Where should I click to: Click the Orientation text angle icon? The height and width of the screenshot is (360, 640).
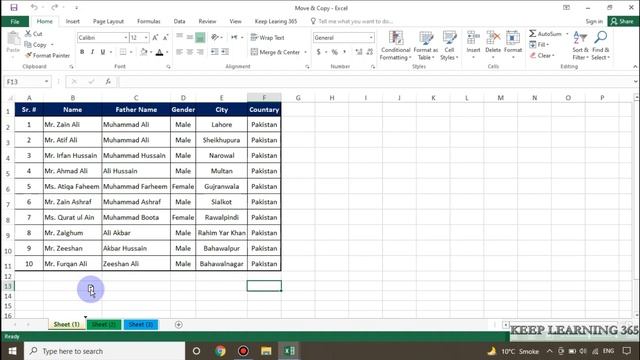[215, 38]
